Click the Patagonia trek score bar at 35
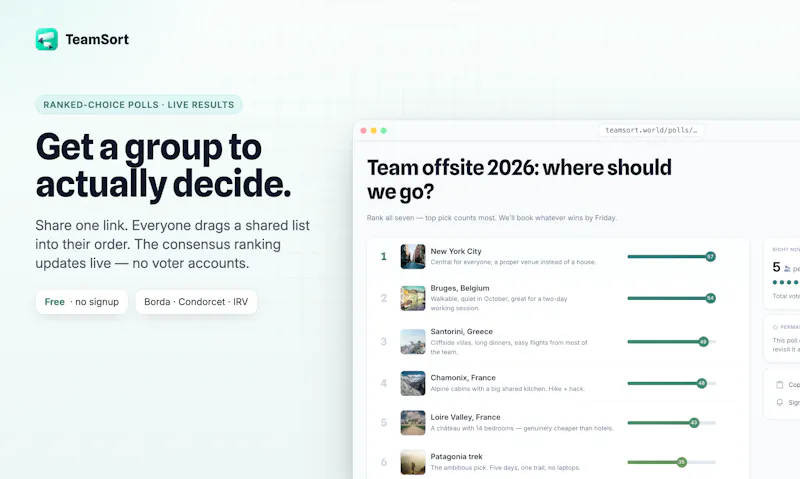Image resolution: width=800 pixels, height=479 pixels. pyautogui.click(x=671, y=462)
